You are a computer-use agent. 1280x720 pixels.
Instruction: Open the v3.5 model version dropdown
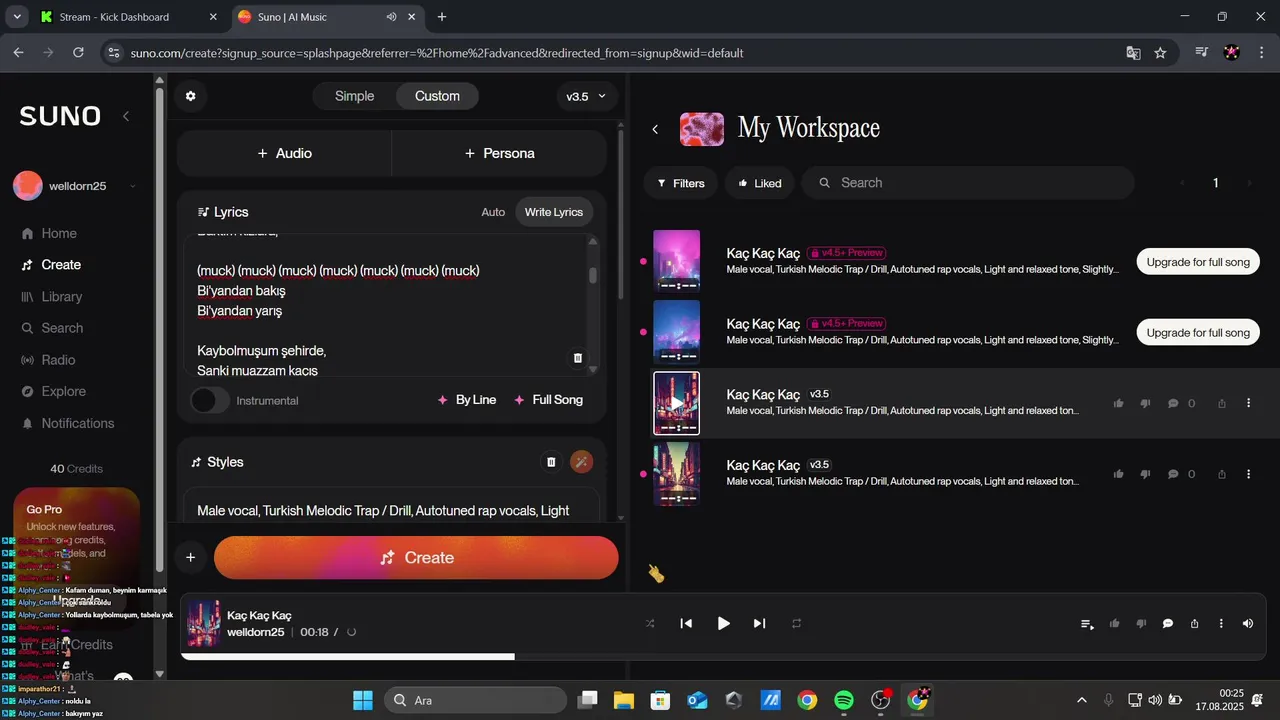click(x=586, y=96)
